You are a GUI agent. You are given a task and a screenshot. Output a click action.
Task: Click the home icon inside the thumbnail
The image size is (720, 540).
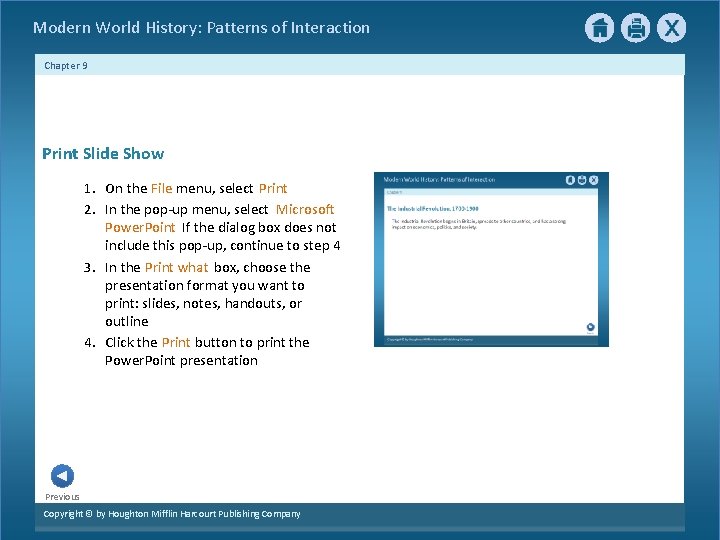570,180
